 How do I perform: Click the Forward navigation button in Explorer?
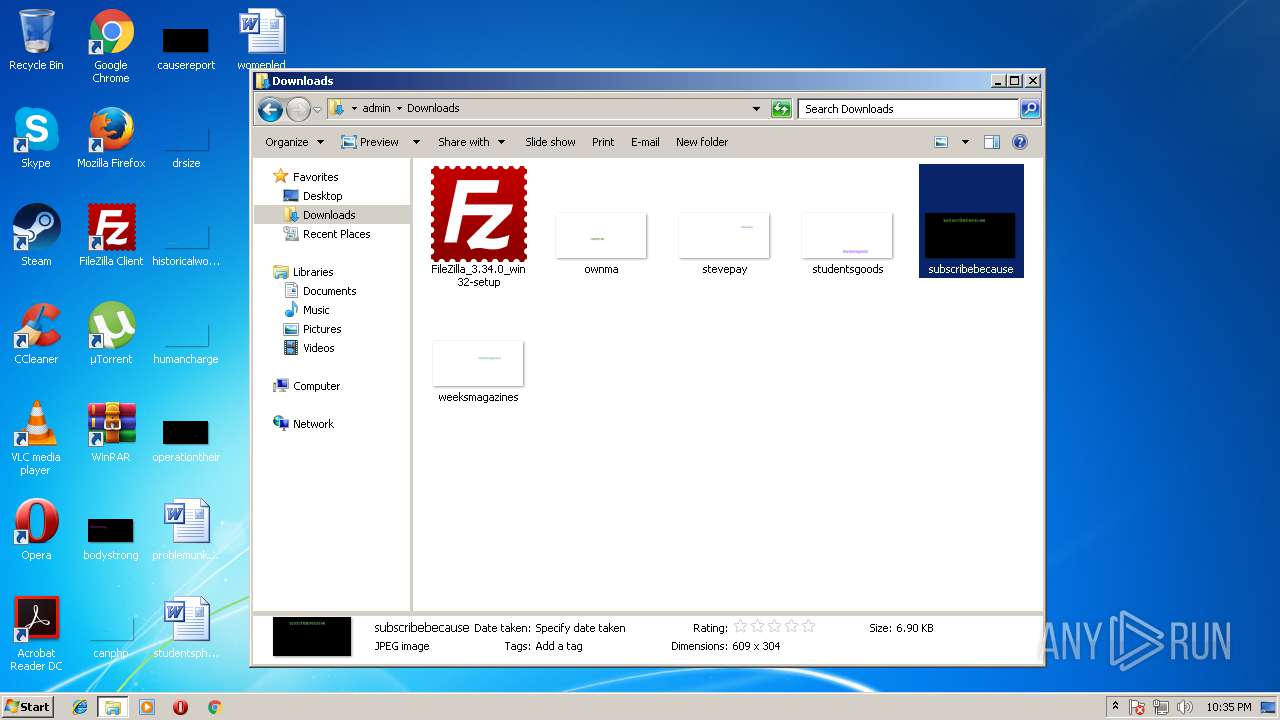tap(298, 109)
